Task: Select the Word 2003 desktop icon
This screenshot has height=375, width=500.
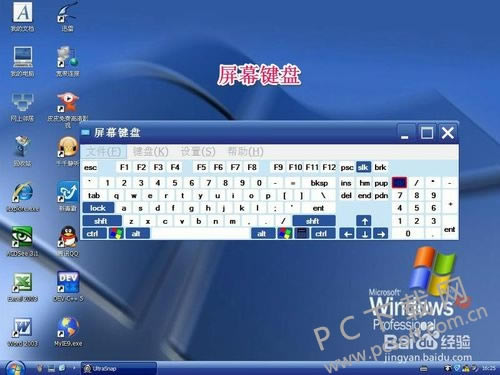Action: click(x=22, y=331)
